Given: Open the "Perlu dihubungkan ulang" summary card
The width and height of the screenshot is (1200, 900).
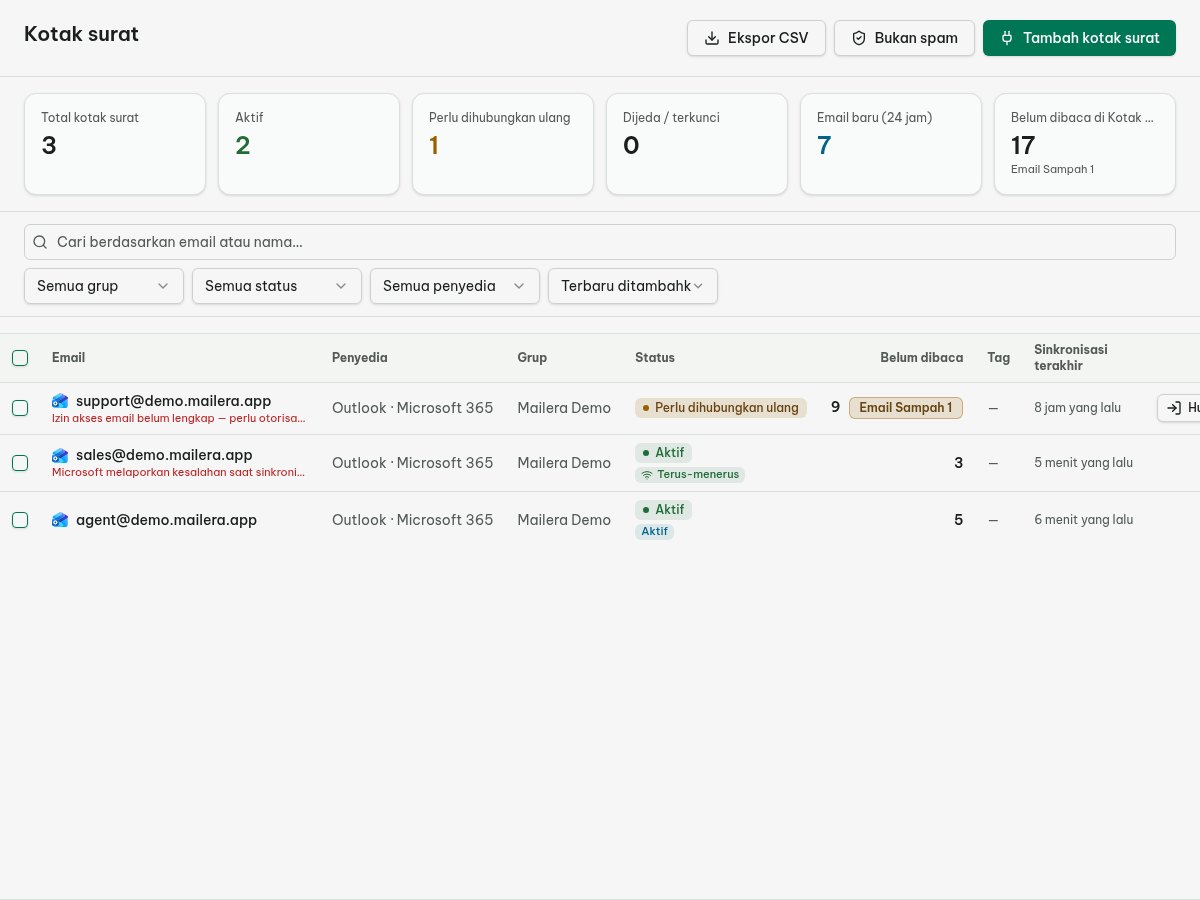Looking at the screenshot, I should [x=503, y=144].
